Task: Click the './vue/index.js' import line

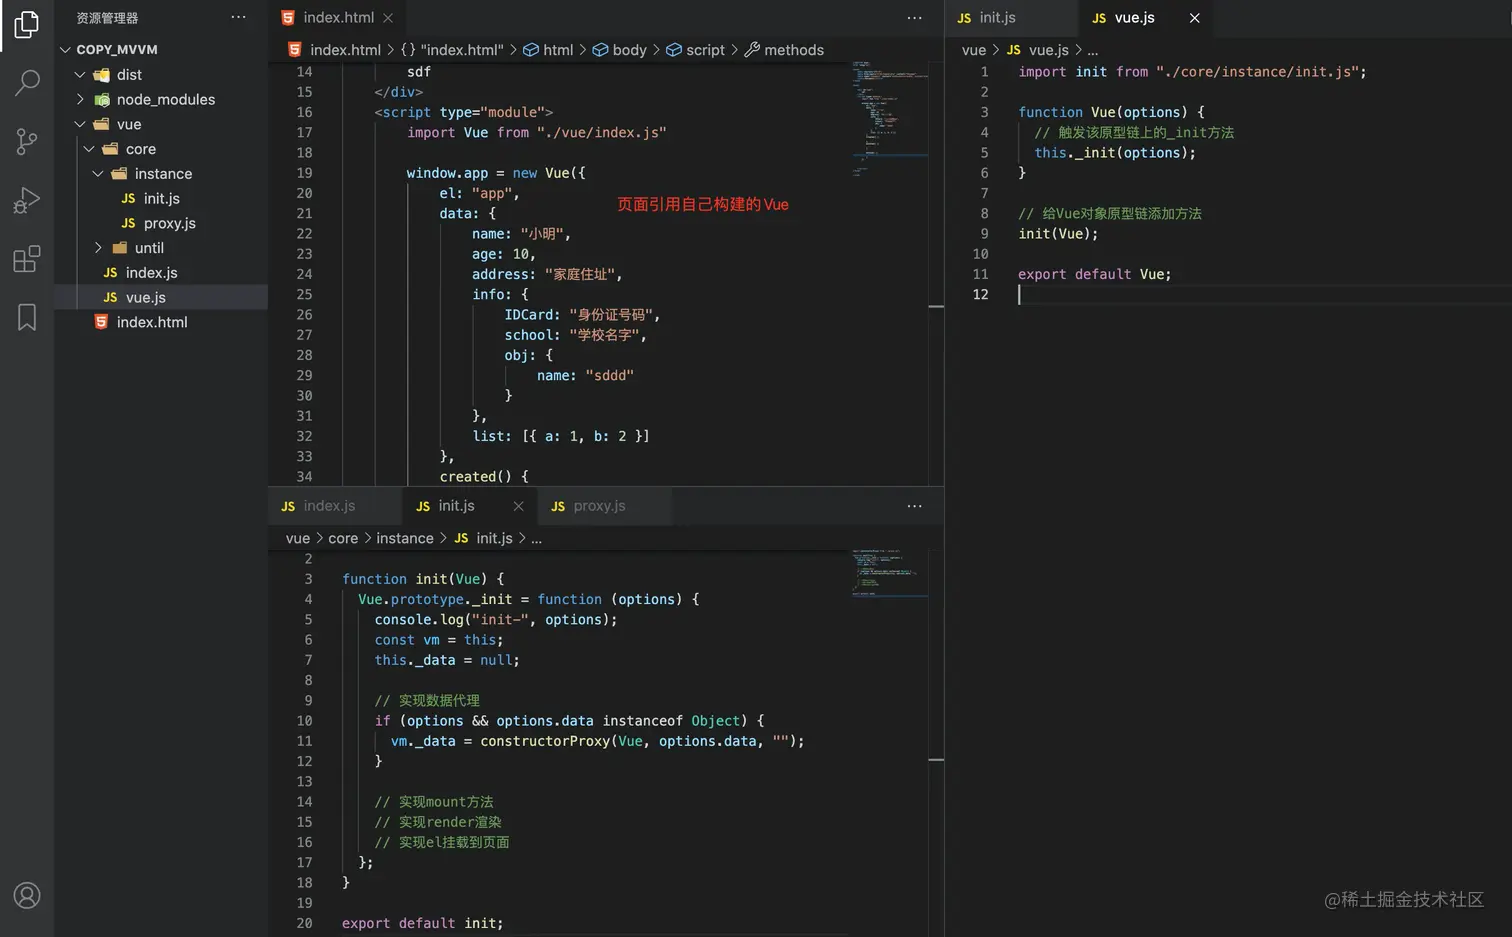Action: click(537, 132)
